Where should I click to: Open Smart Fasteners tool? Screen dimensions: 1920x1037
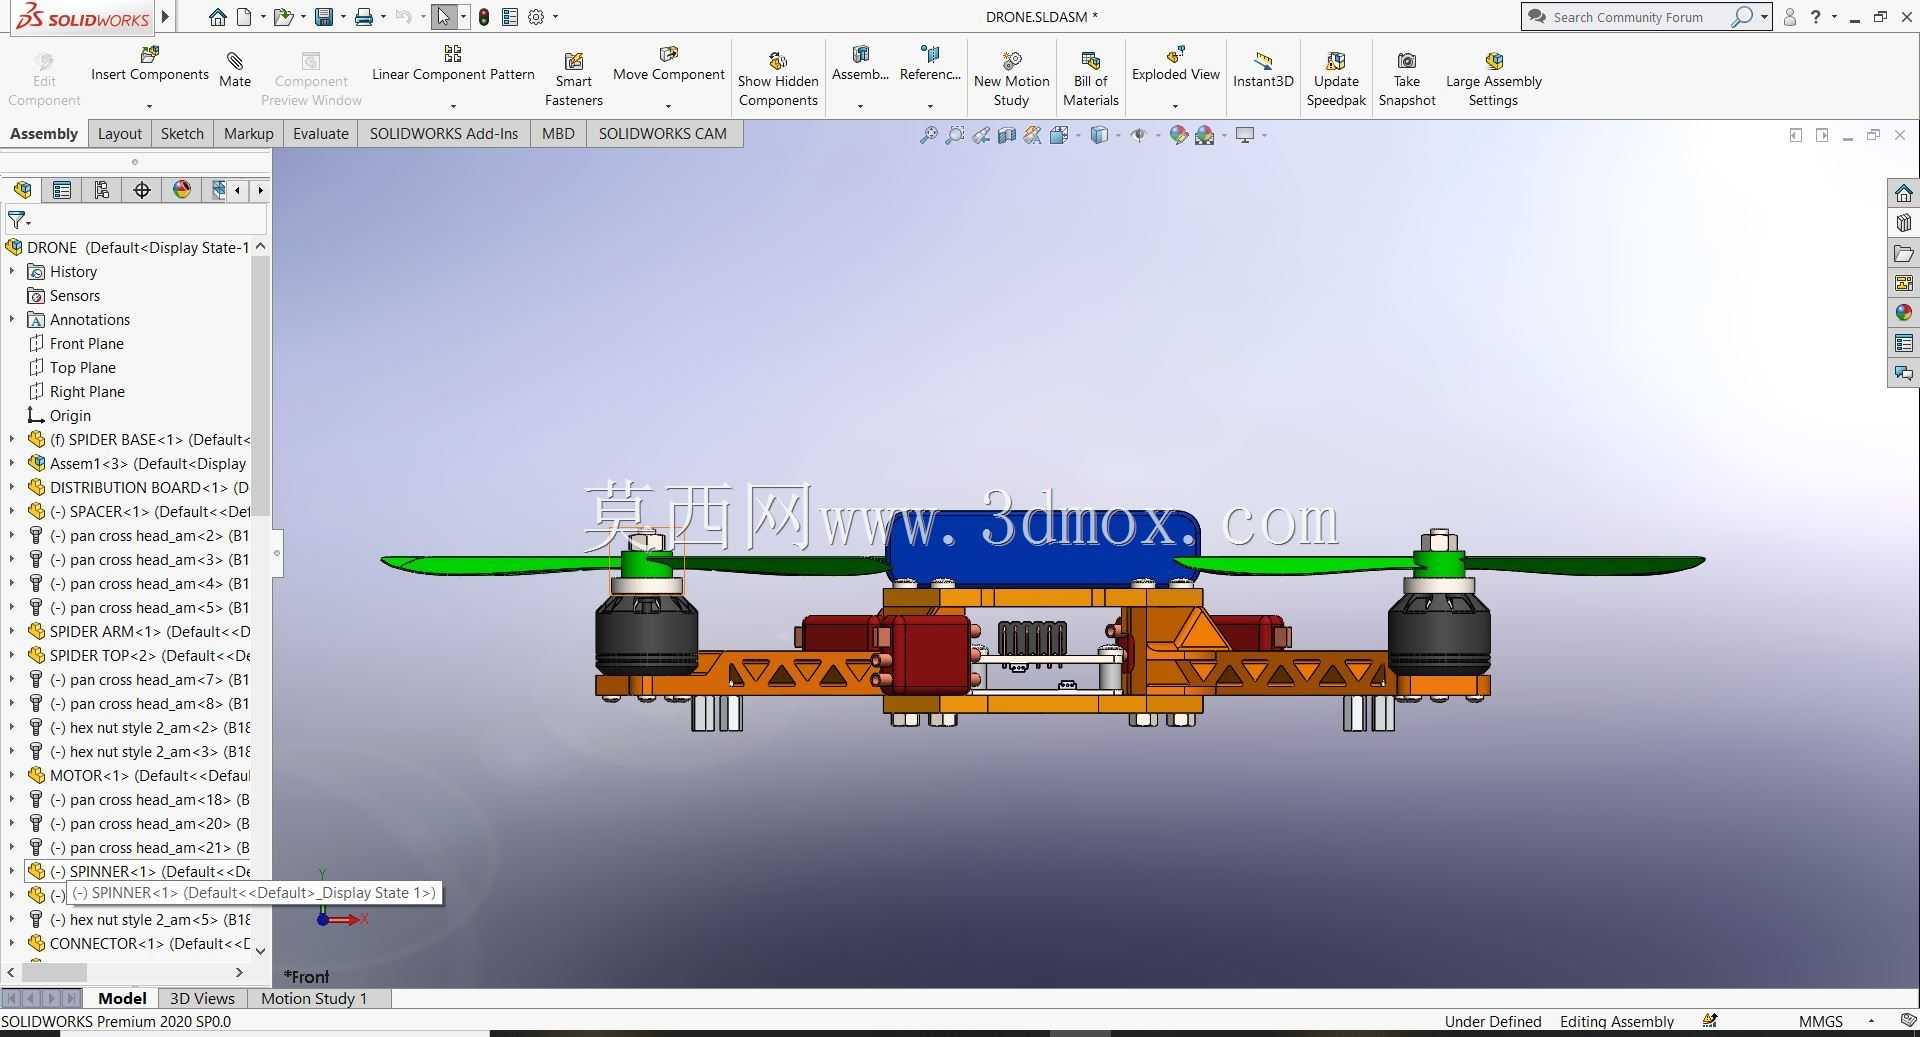coord(574,80)
